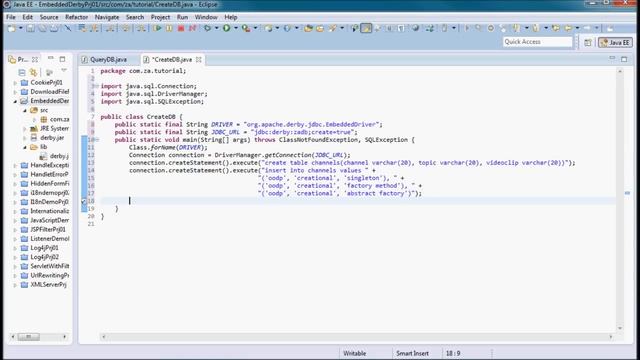This screenshot has height=360, width=640.
Task: Select the XMLServerPrj project
Action: [48, 285]
